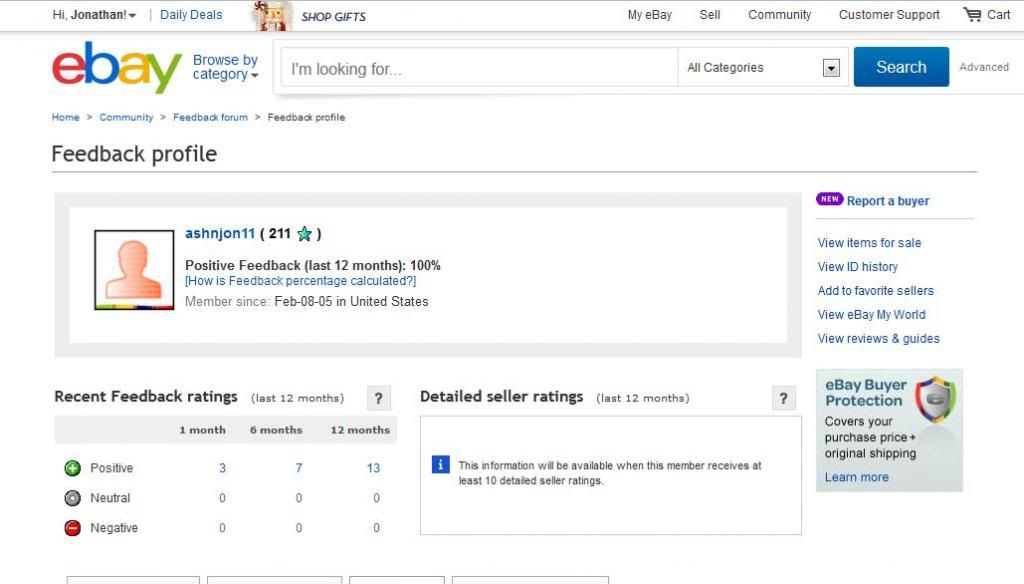1024x584 pixels.
Task: Open View ID history link
Action: point(857,267)
